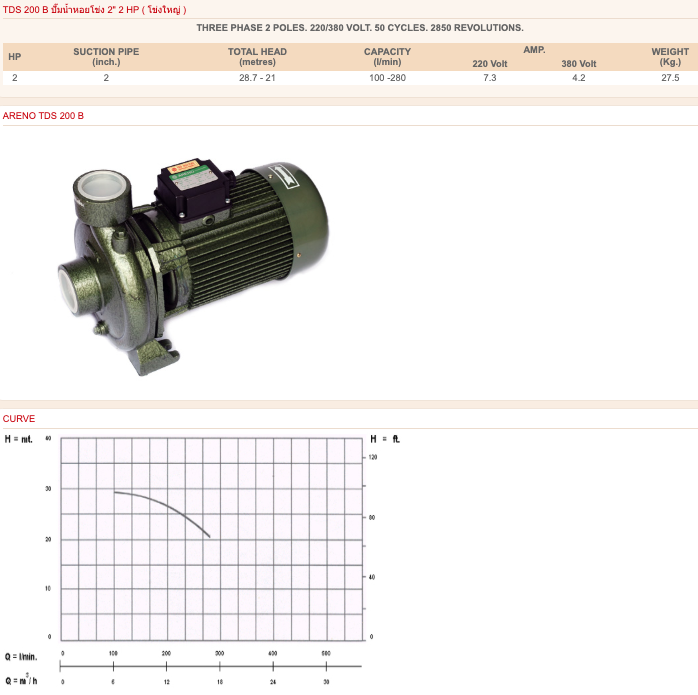Click the 220 Volt sub-header
This screenshot has width=698, height=695.
[x=490, y=64]
